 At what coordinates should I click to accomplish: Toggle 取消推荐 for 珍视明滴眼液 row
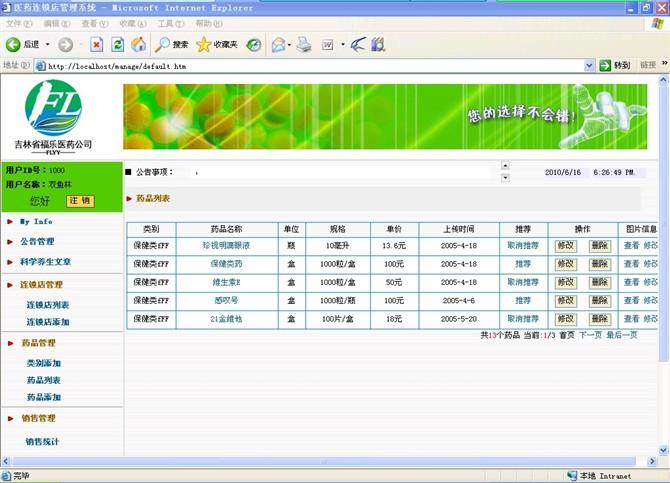tap(523, 245)
